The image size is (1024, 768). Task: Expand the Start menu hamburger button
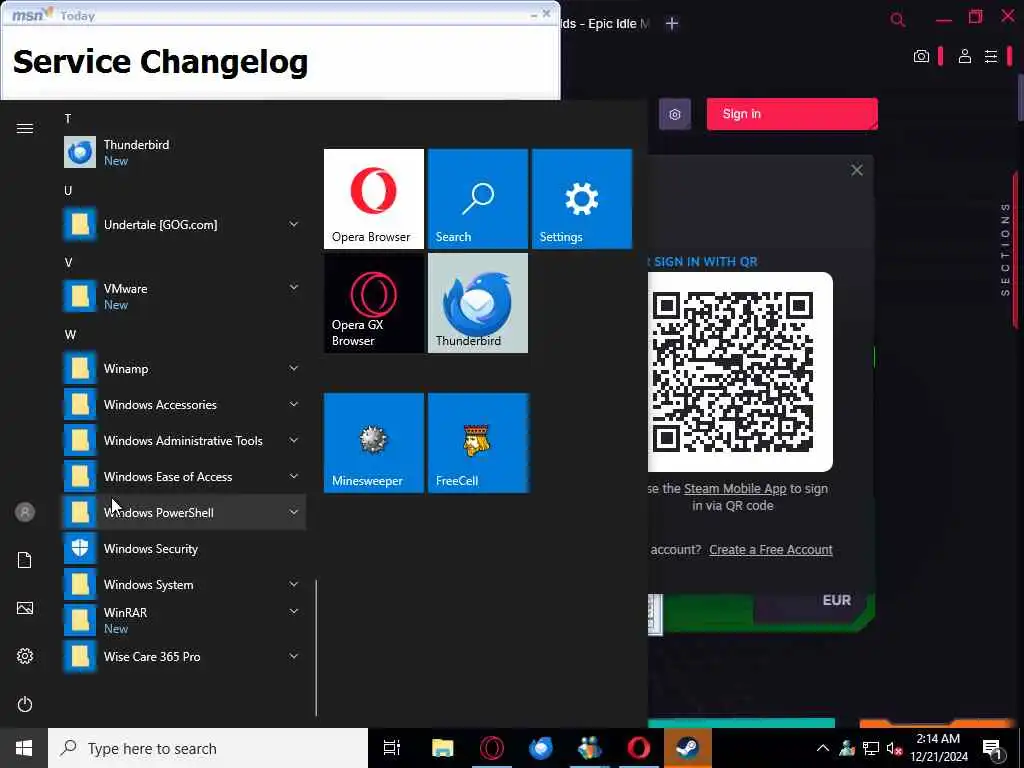[25, 129]
